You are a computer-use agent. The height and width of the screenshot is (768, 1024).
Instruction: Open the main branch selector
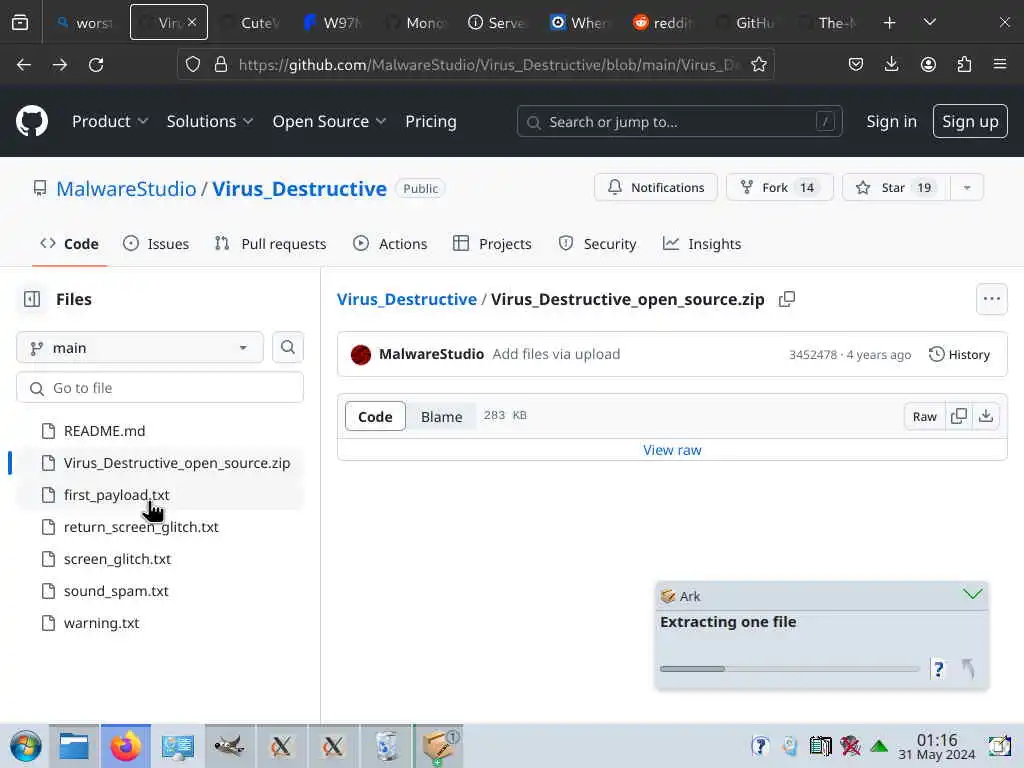click(x=140, y=347)
